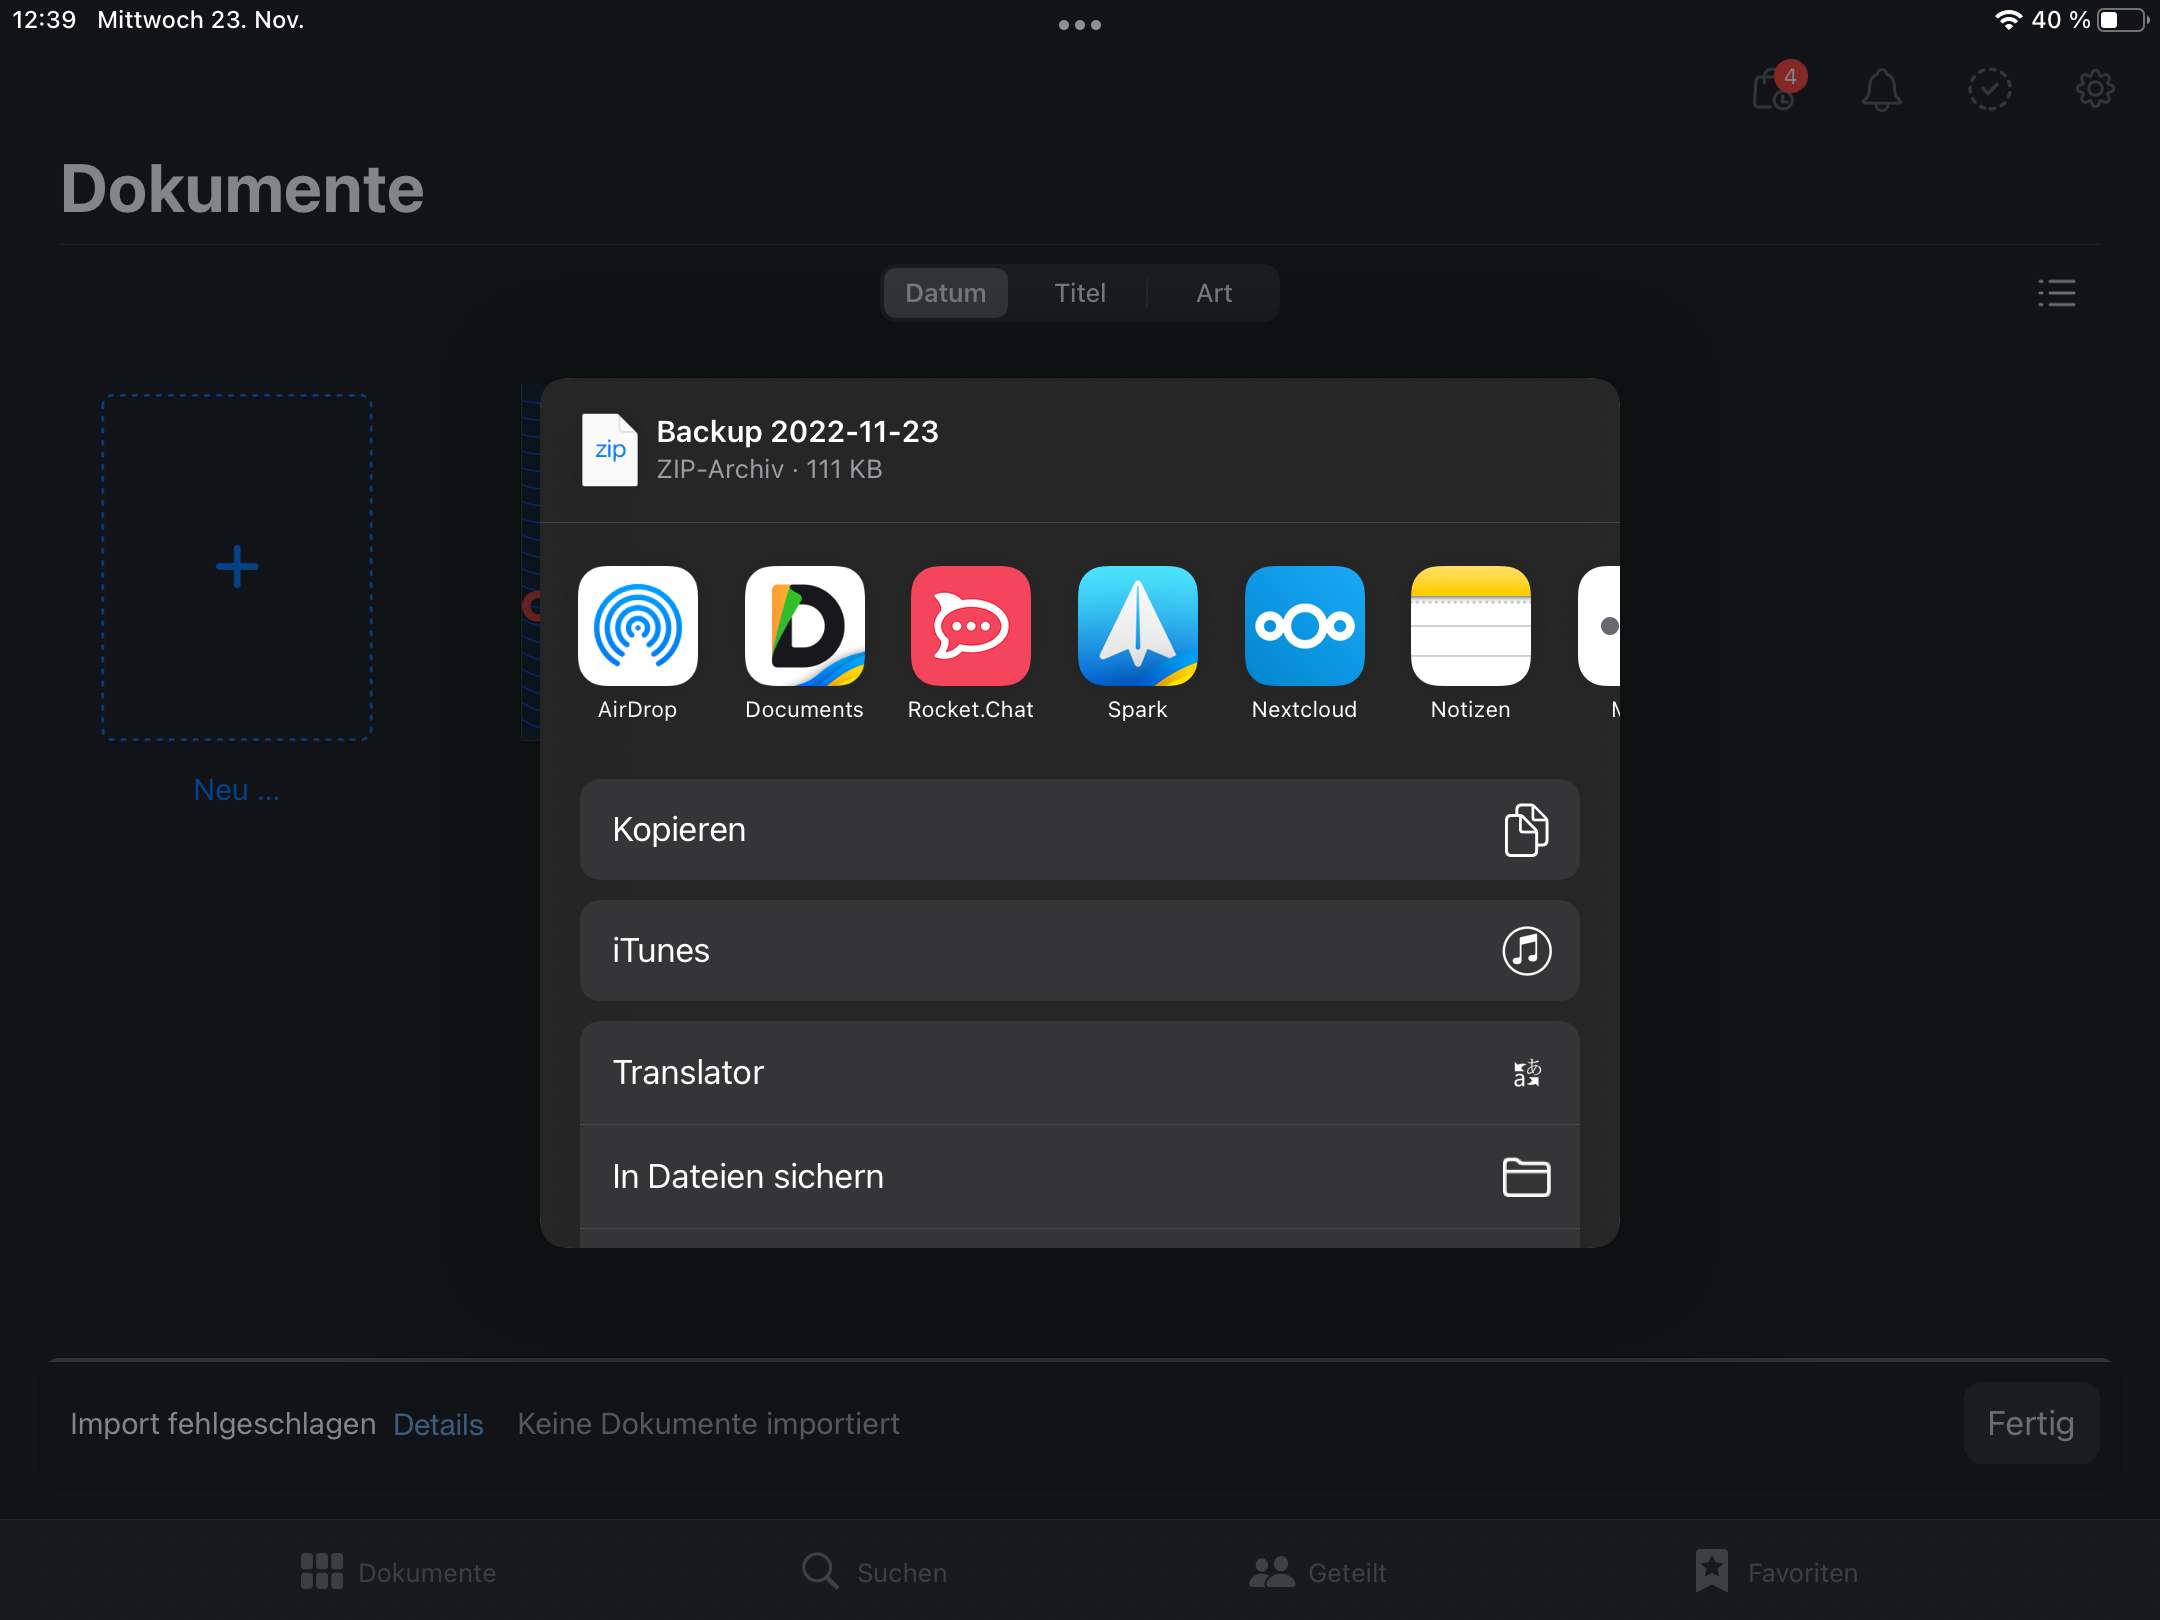This screenshot has height=1620, width=2160.
Task: Share the file to Notizen
Action: click(x=1470, y=626)
